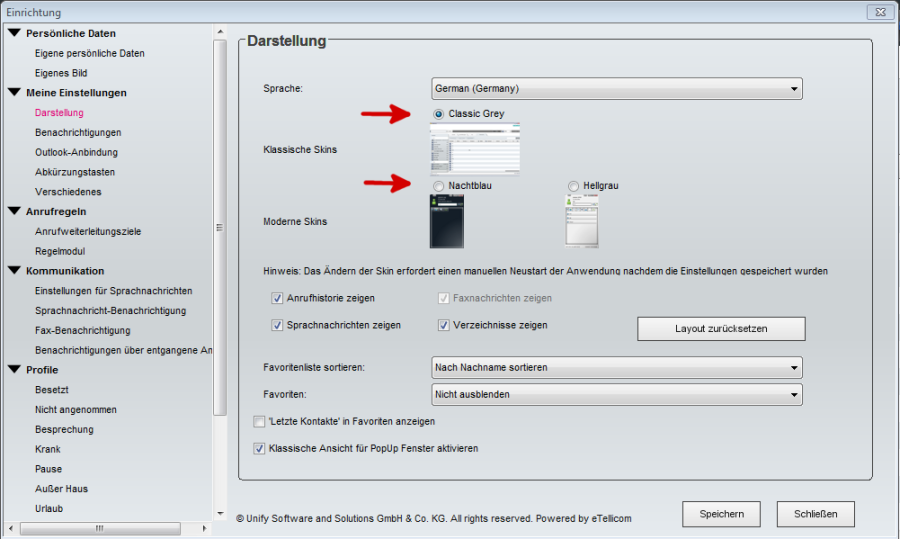Select the Hellgrau skin radio button
This screenshot has height=539, width=900.
573,186
